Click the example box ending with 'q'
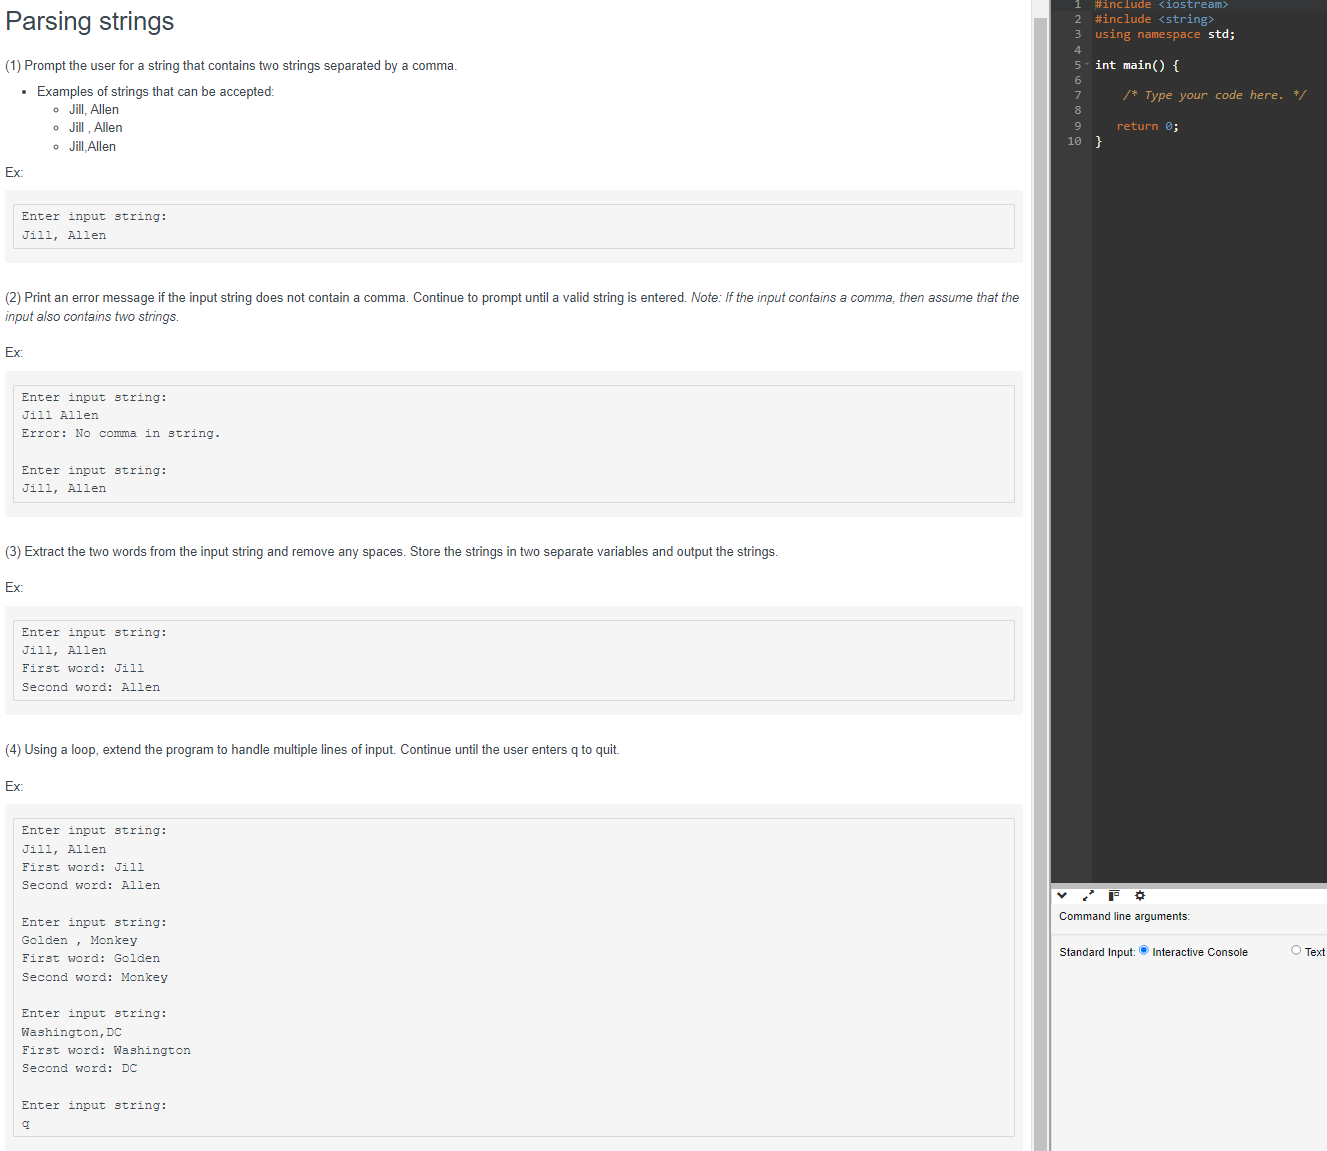Image resolution: width=1327 pixels, height=1151 pixels. pos(511,975)
